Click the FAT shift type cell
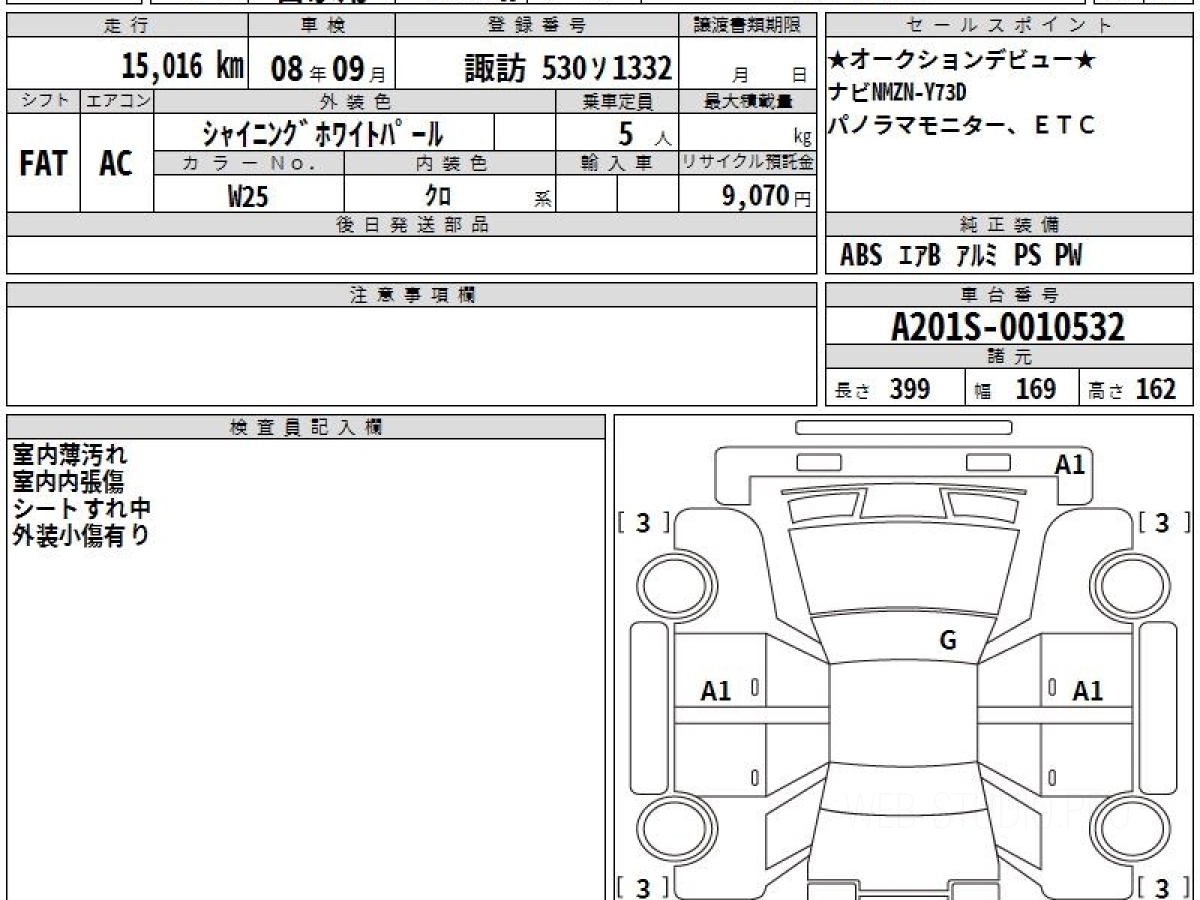 (43, 164)
